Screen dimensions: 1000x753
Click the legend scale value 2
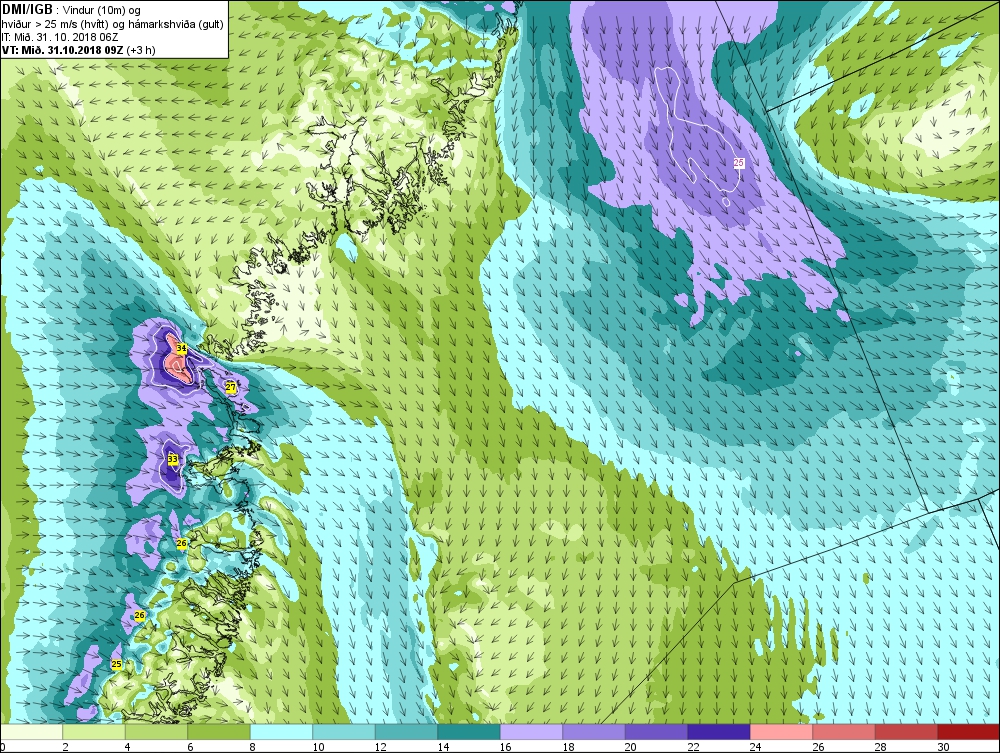click(65, 747)
